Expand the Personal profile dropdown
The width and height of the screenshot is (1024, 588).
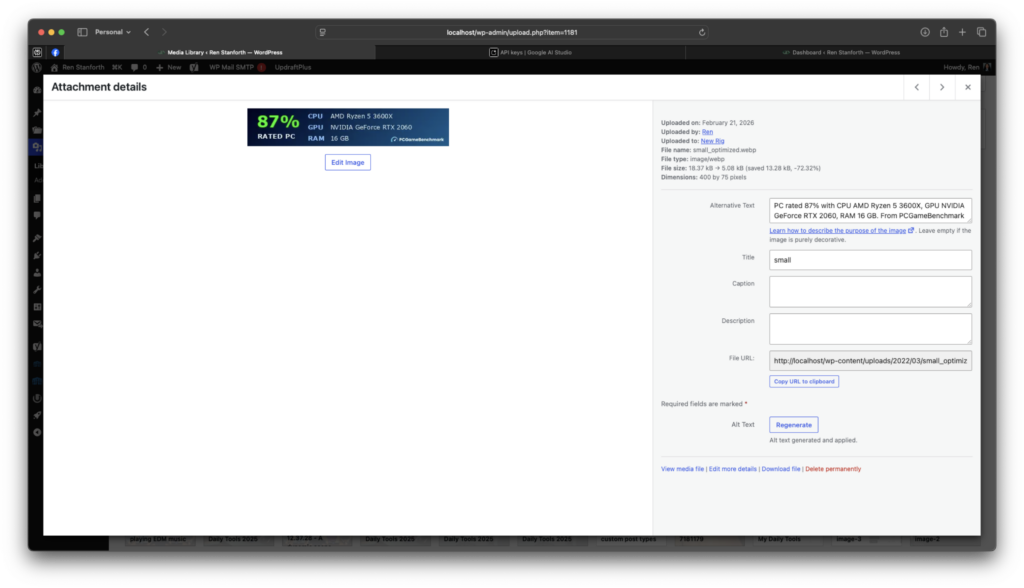tap(112, 32)
